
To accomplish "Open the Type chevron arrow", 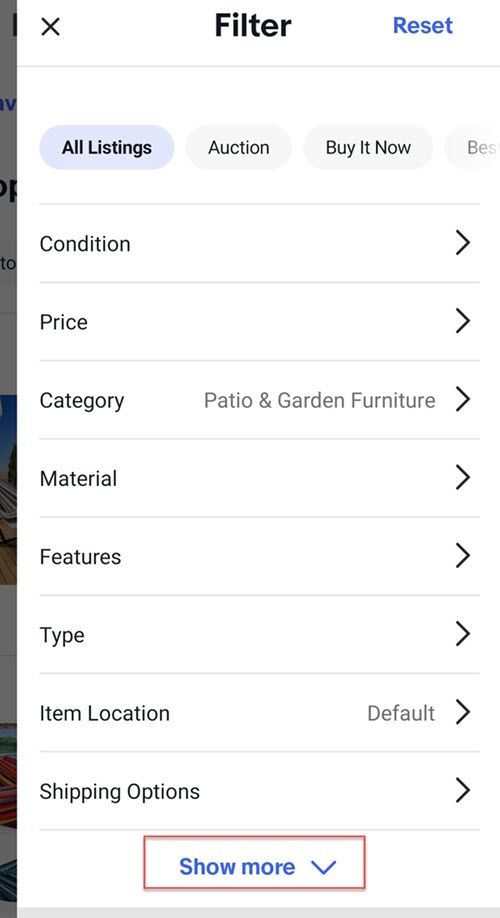I will click(x=463, y=634).
